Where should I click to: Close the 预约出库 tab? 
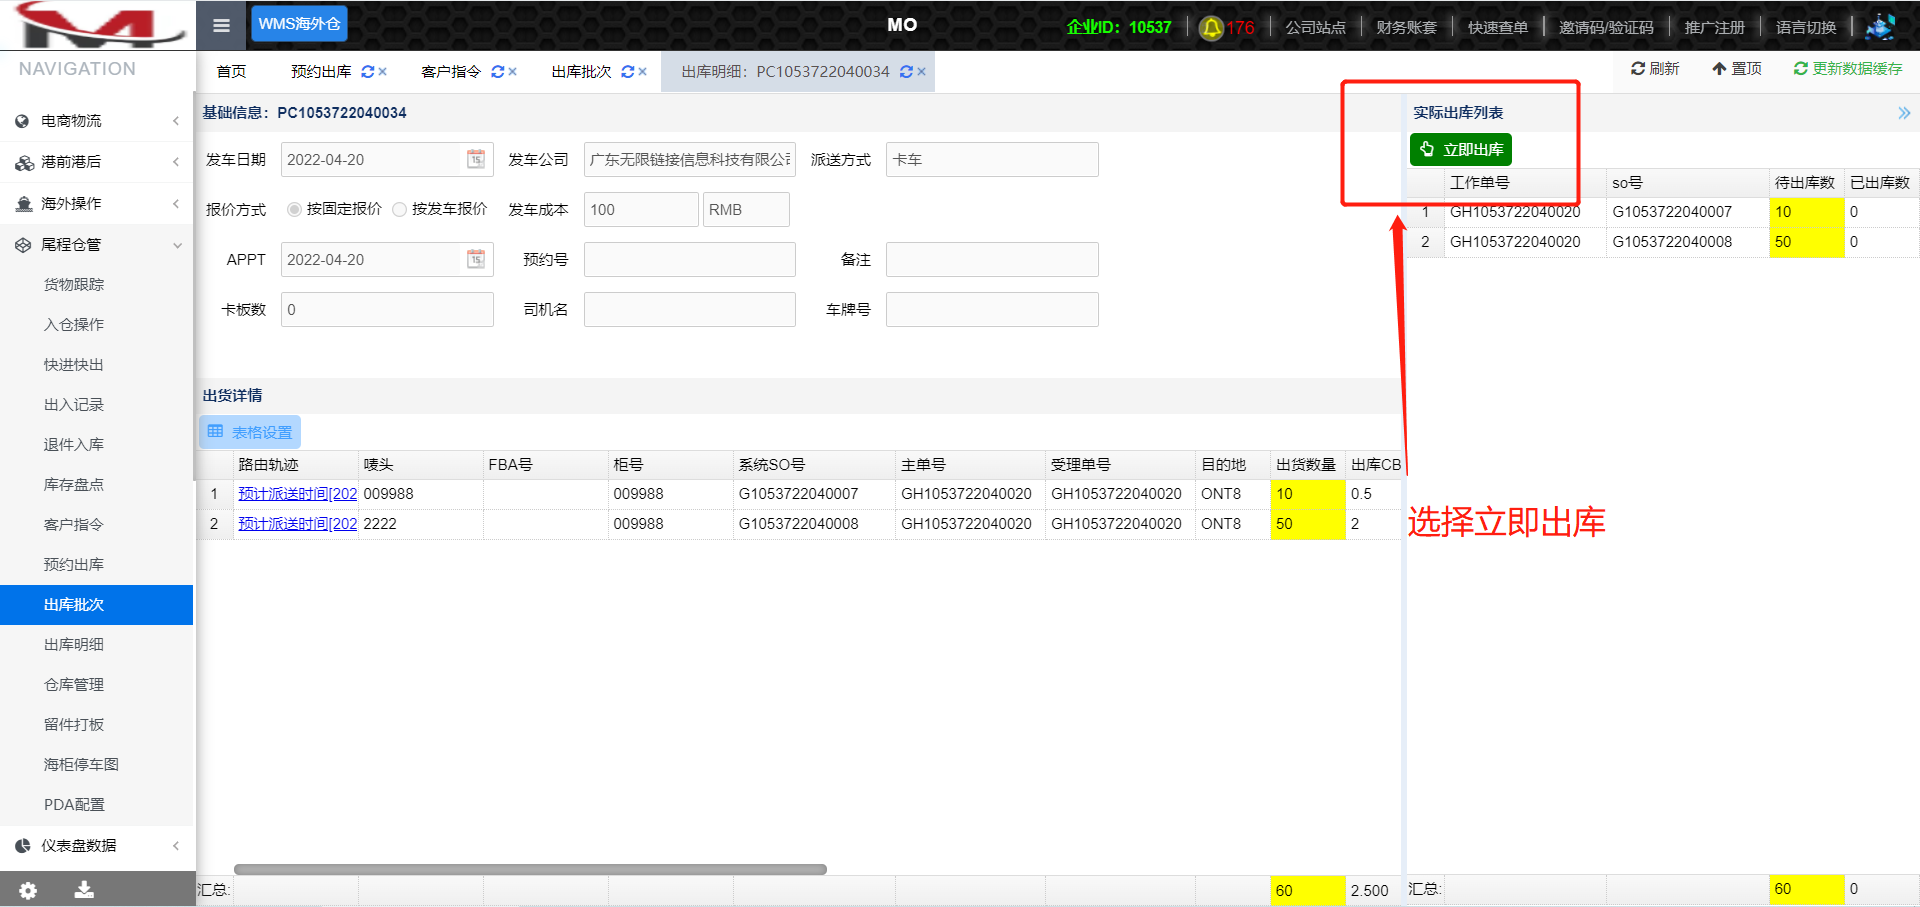point(382,72)
